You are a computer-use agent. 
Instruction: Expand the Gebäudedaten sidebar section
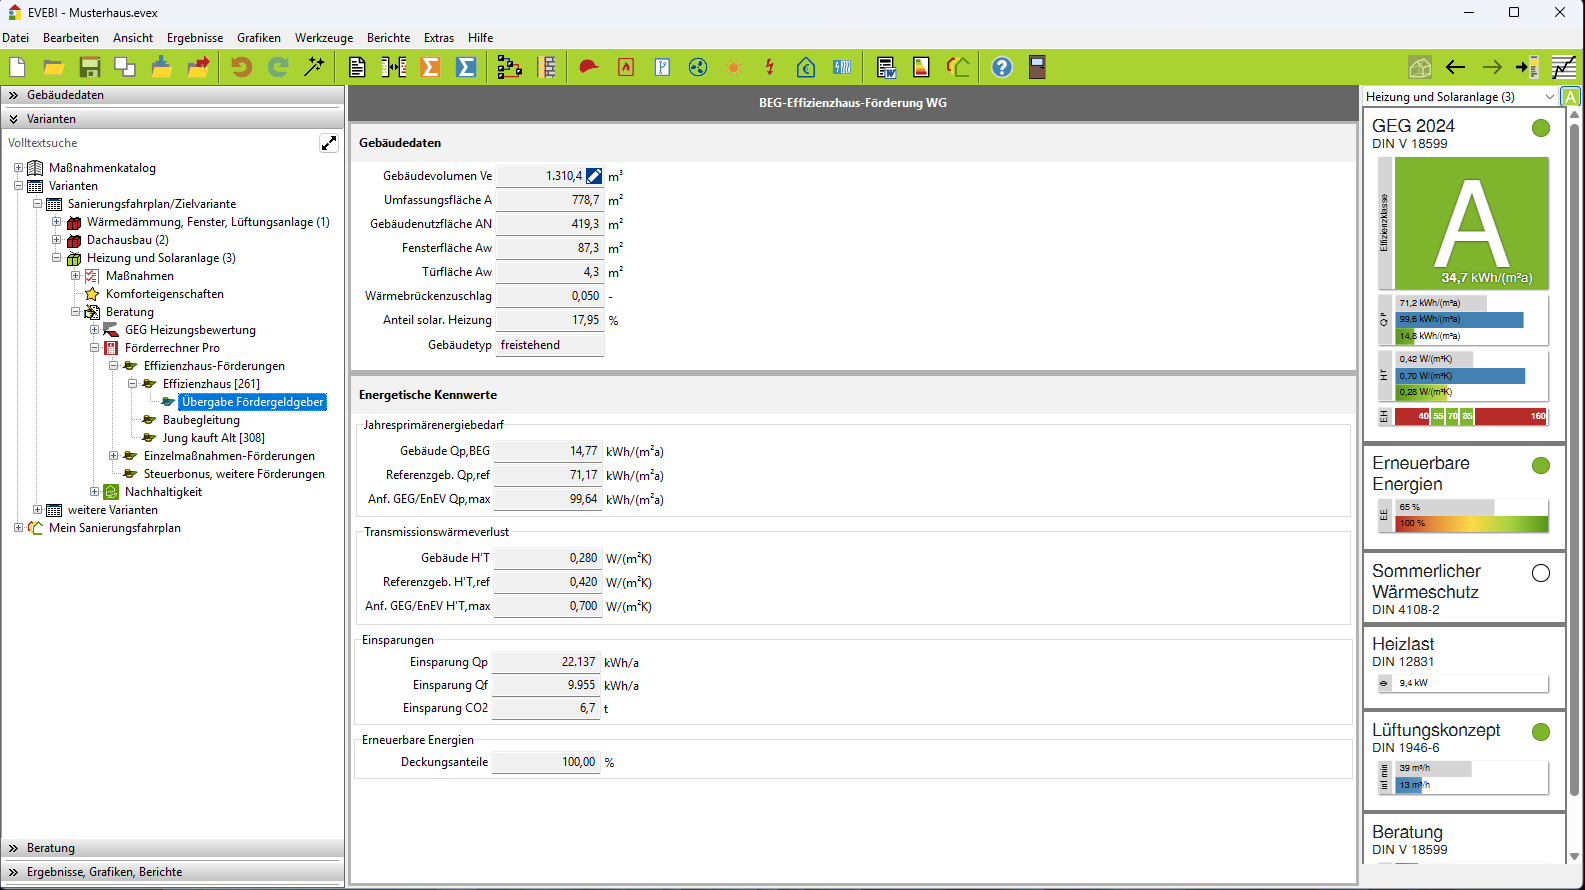click(14, 95)
